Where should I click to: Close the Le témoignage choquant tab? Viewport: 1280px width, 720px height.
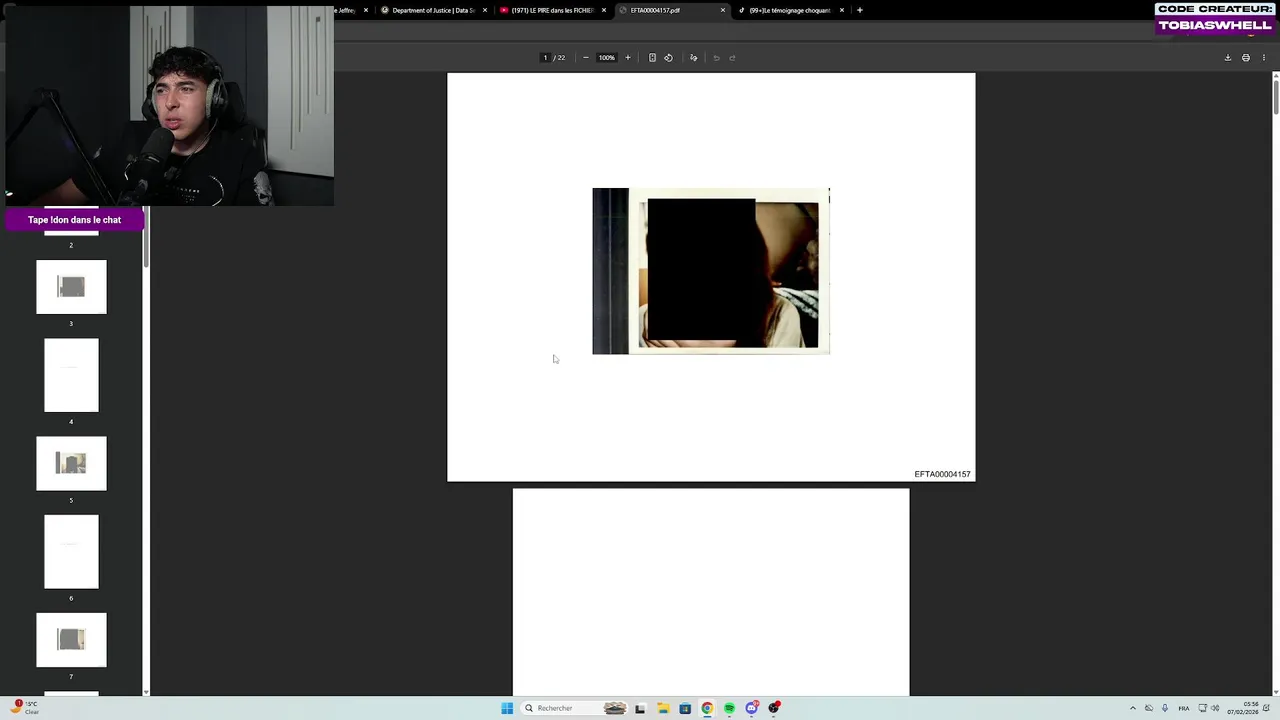click(842, 10)
